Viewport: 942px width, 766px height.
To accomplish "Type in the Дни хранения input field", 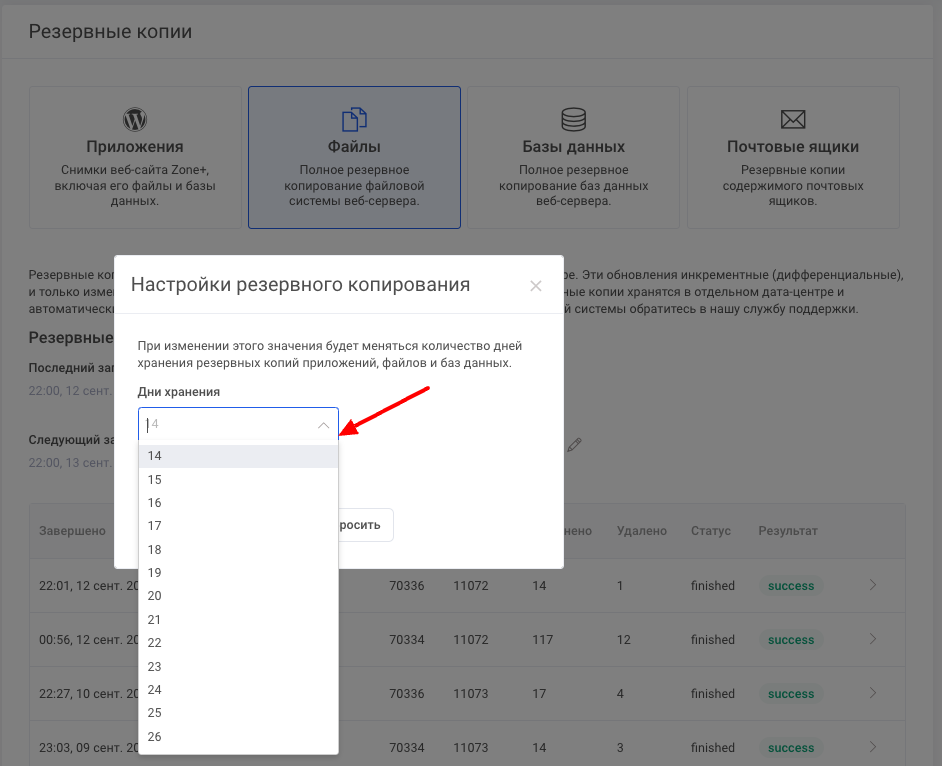I will pyautogui.click(x=228, y=425).
